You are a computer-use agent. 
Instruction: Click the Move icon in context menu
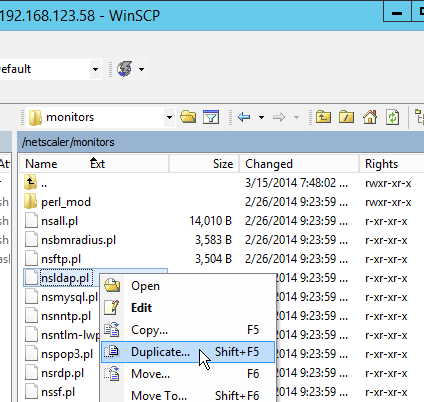pyautogui.click(x=112, y=374)
